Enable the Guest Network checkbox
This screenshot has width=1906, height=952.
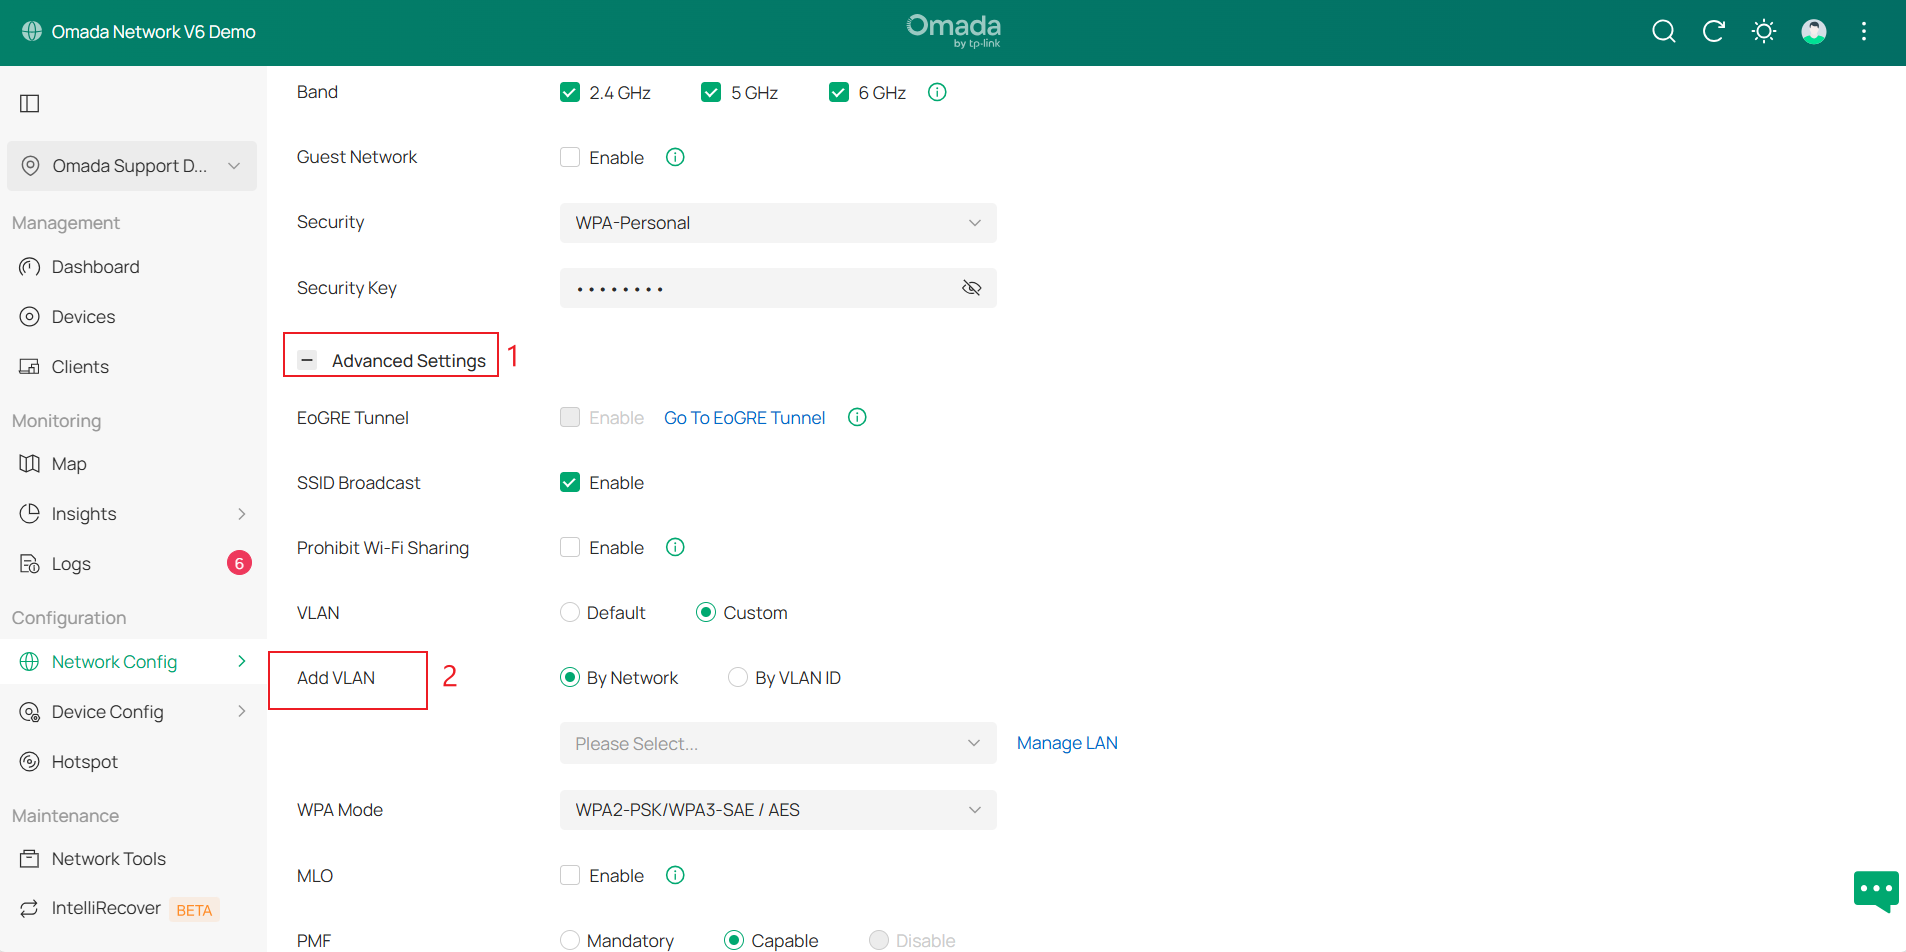[569, 156]
